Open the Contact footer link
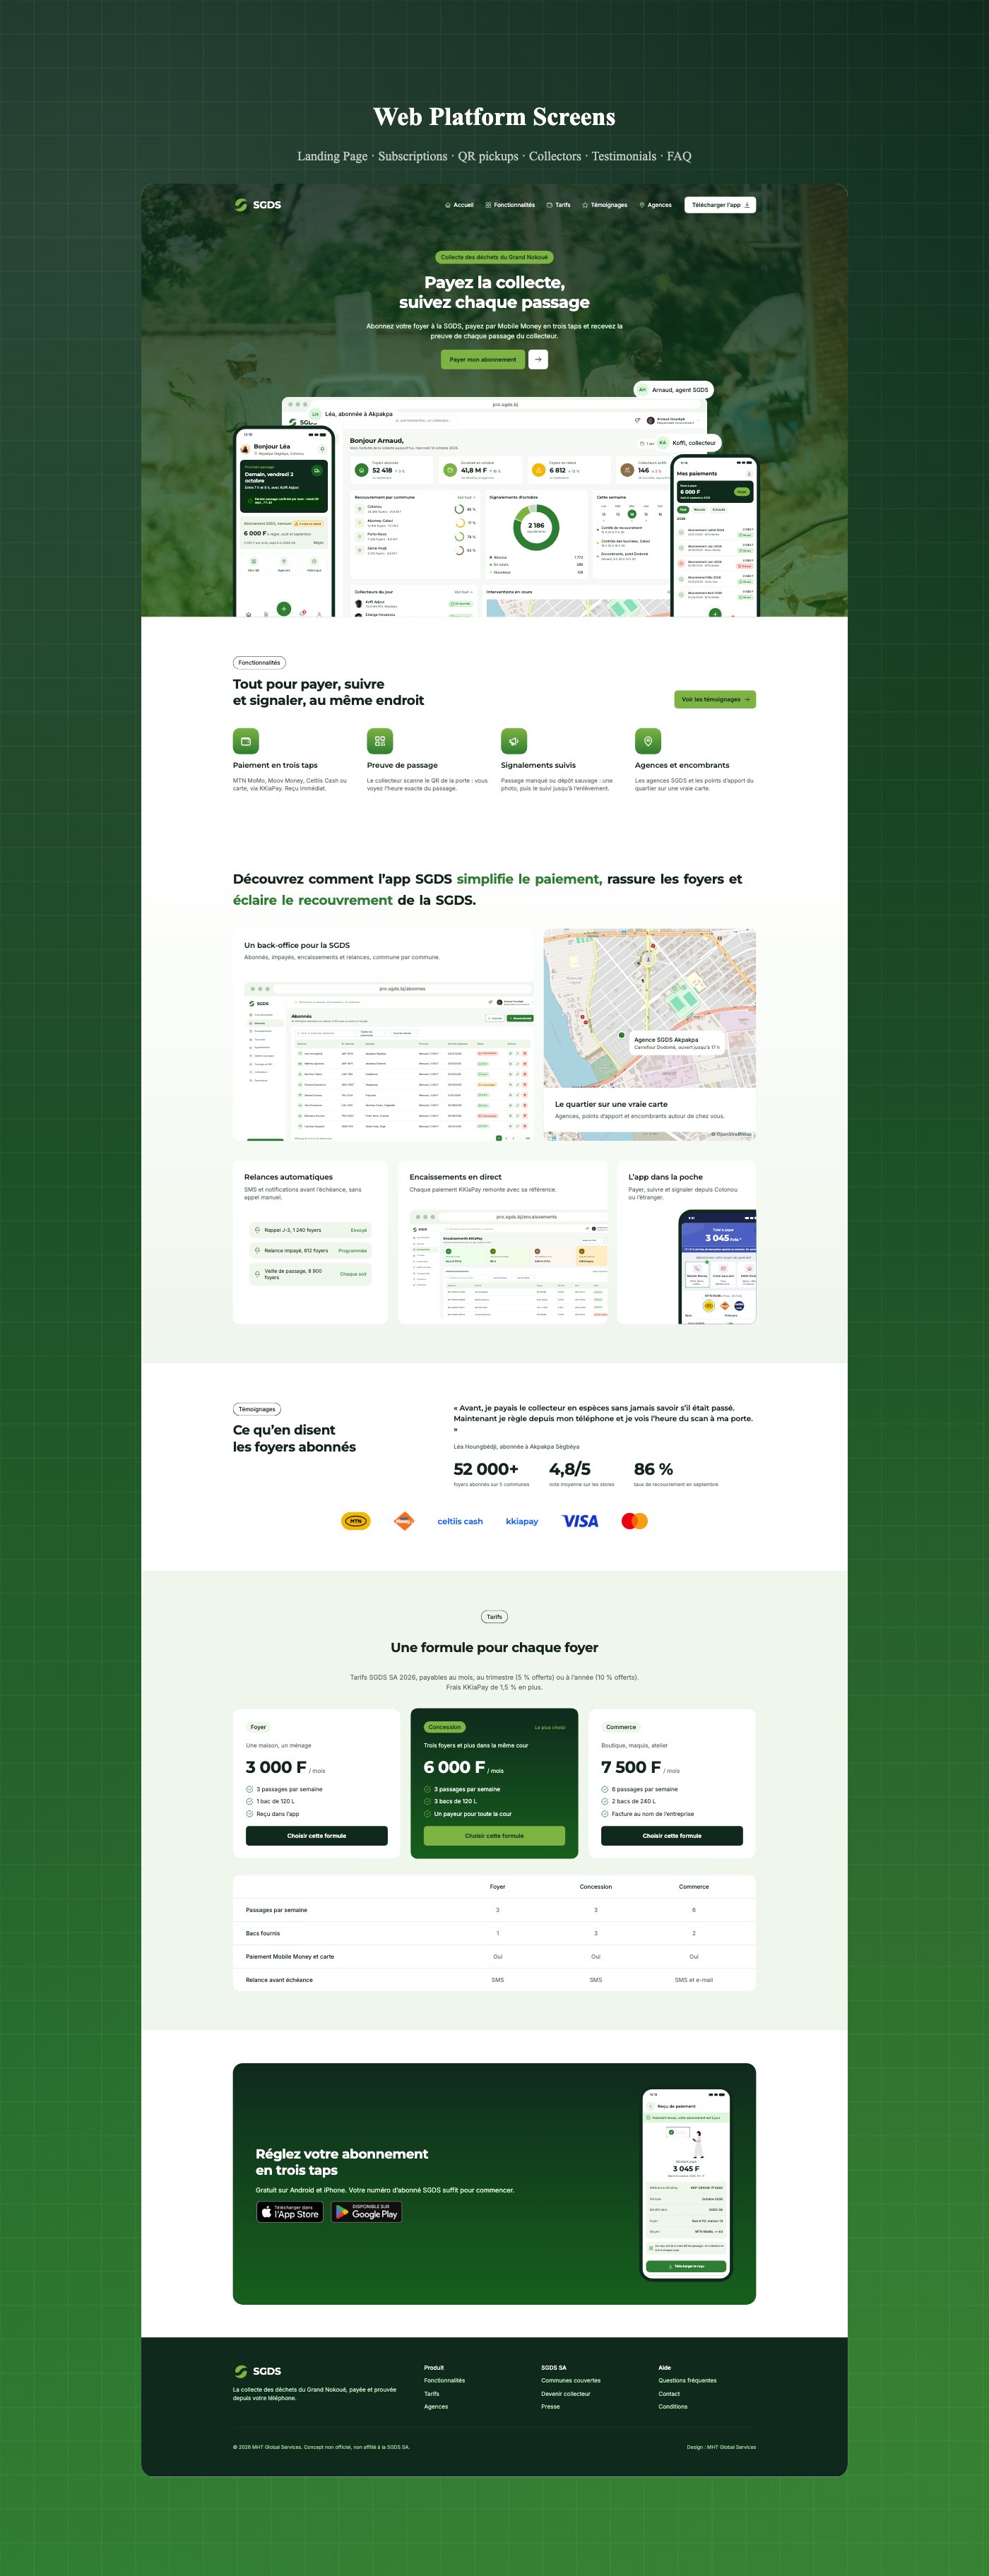The image size is (989, 2576). [x=669, y=2394]
